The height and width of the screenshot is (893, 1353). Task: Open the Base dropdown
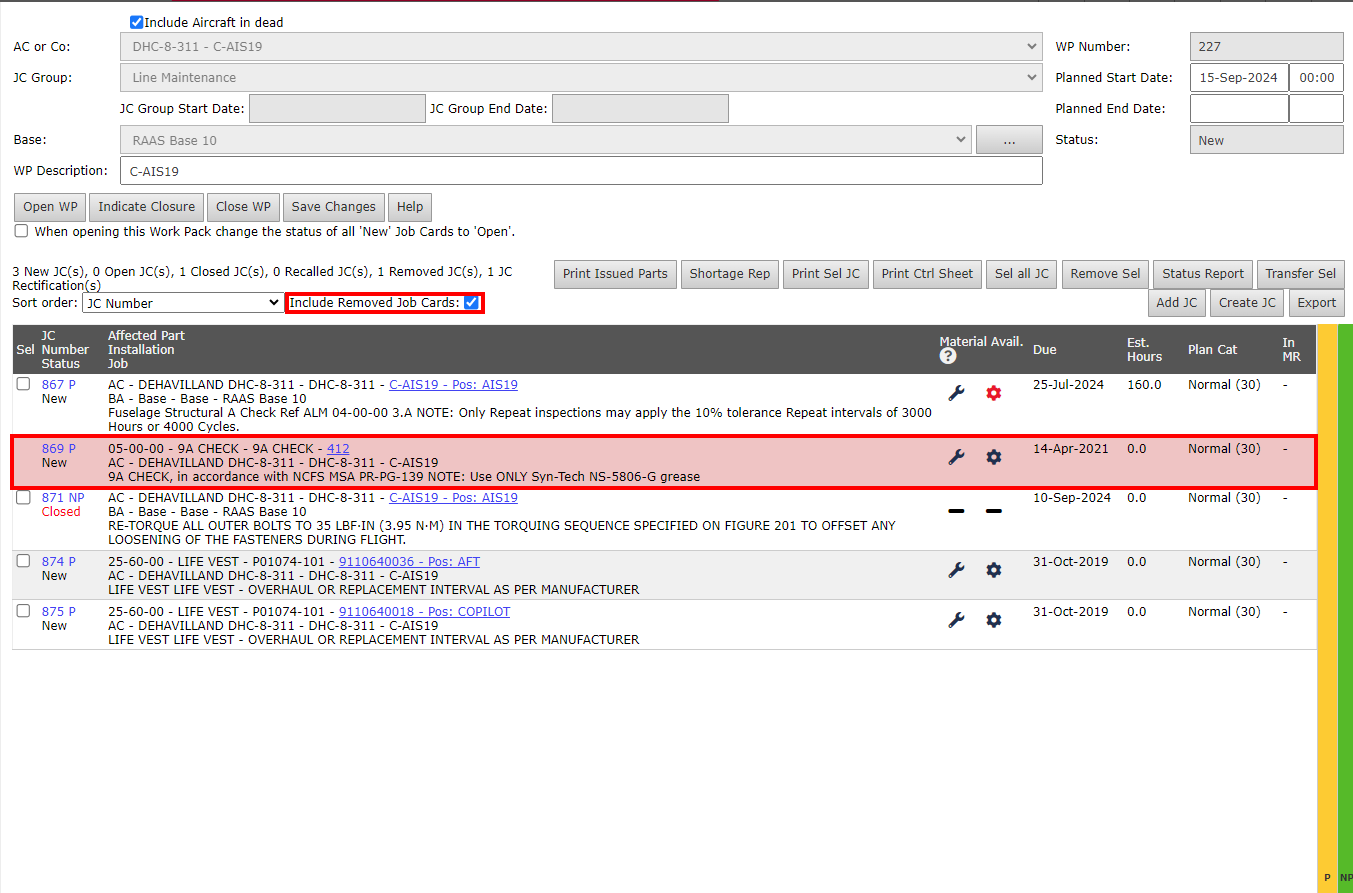click(x=545, y=141)
